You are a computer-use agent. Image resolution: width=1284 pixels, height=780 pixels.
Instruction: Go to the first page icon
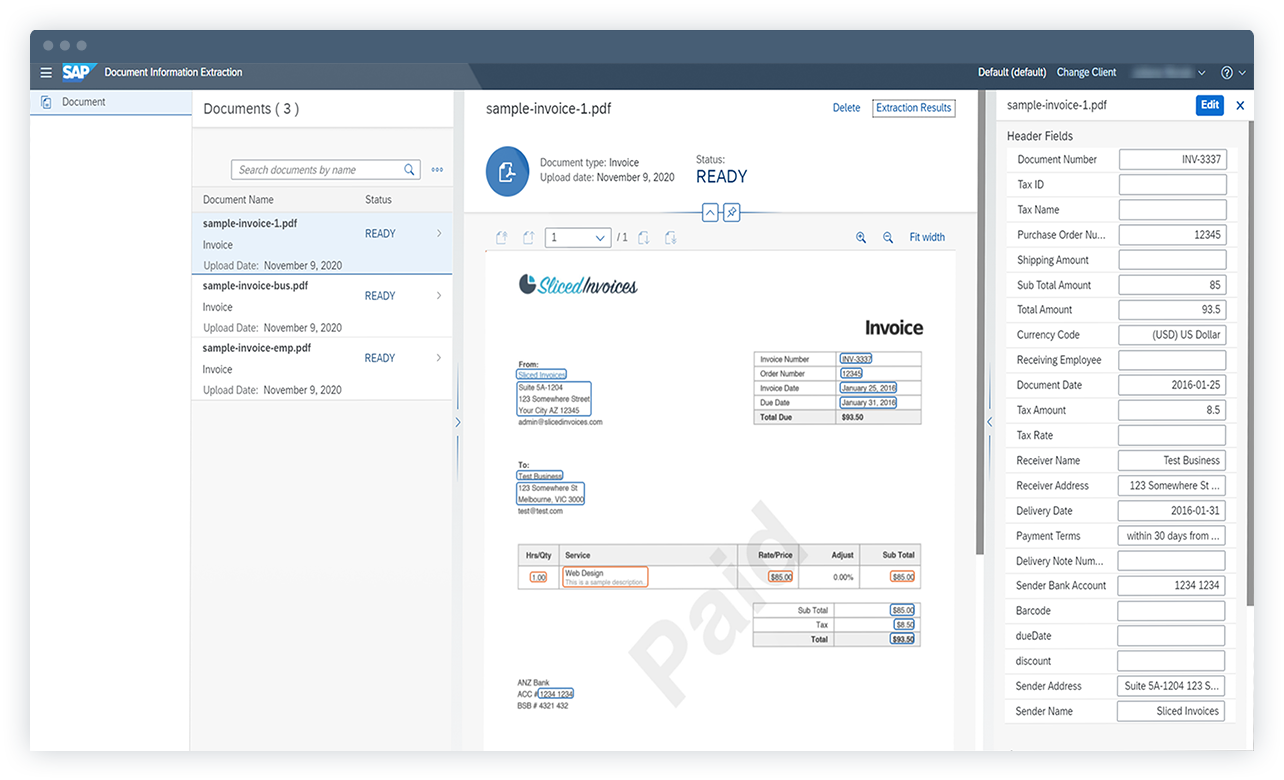pyautogui.click(x=502, y=238)
